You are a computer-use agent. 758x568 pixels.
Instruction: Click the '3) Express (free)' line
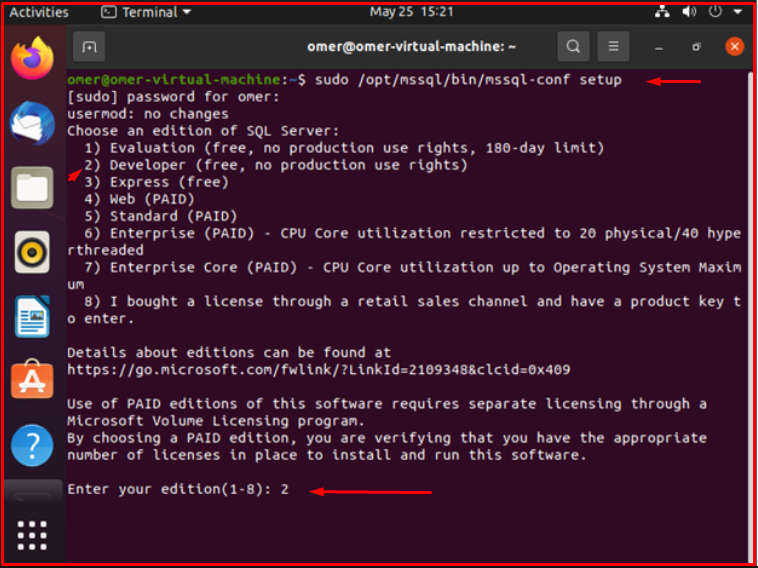157,182
